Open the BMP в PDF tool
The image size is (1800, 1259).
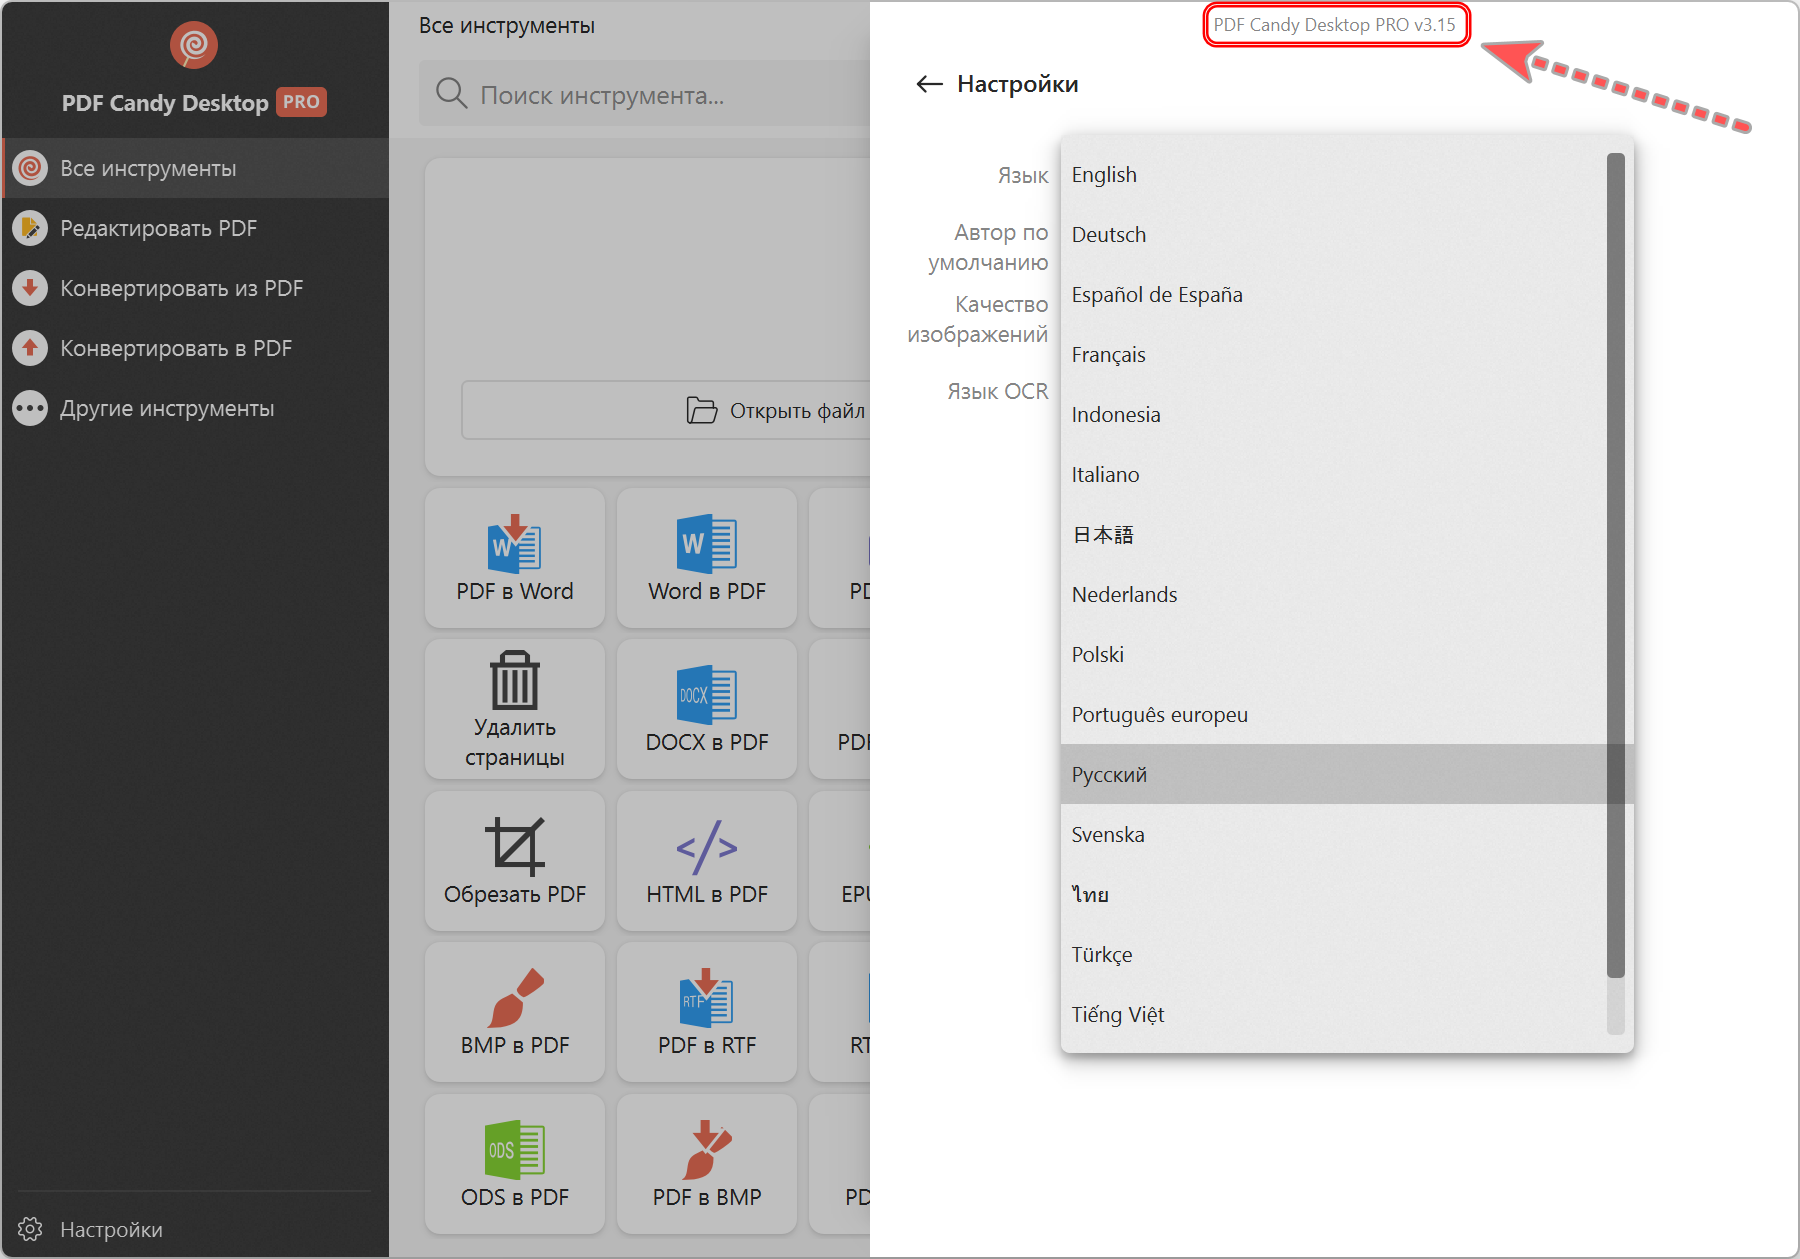click(x=515, y=1012)
